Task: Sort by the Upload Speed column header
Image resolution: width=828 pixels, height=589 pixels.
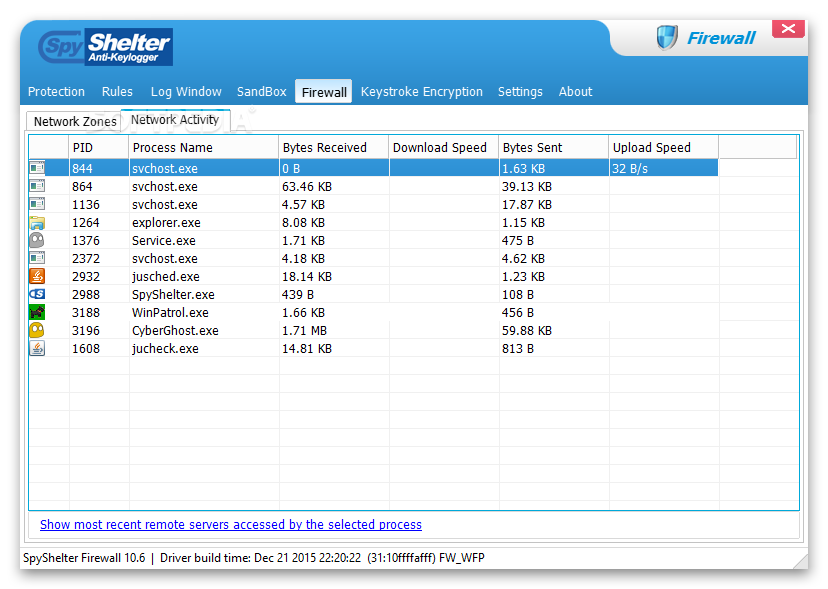Action: (663, 147)
